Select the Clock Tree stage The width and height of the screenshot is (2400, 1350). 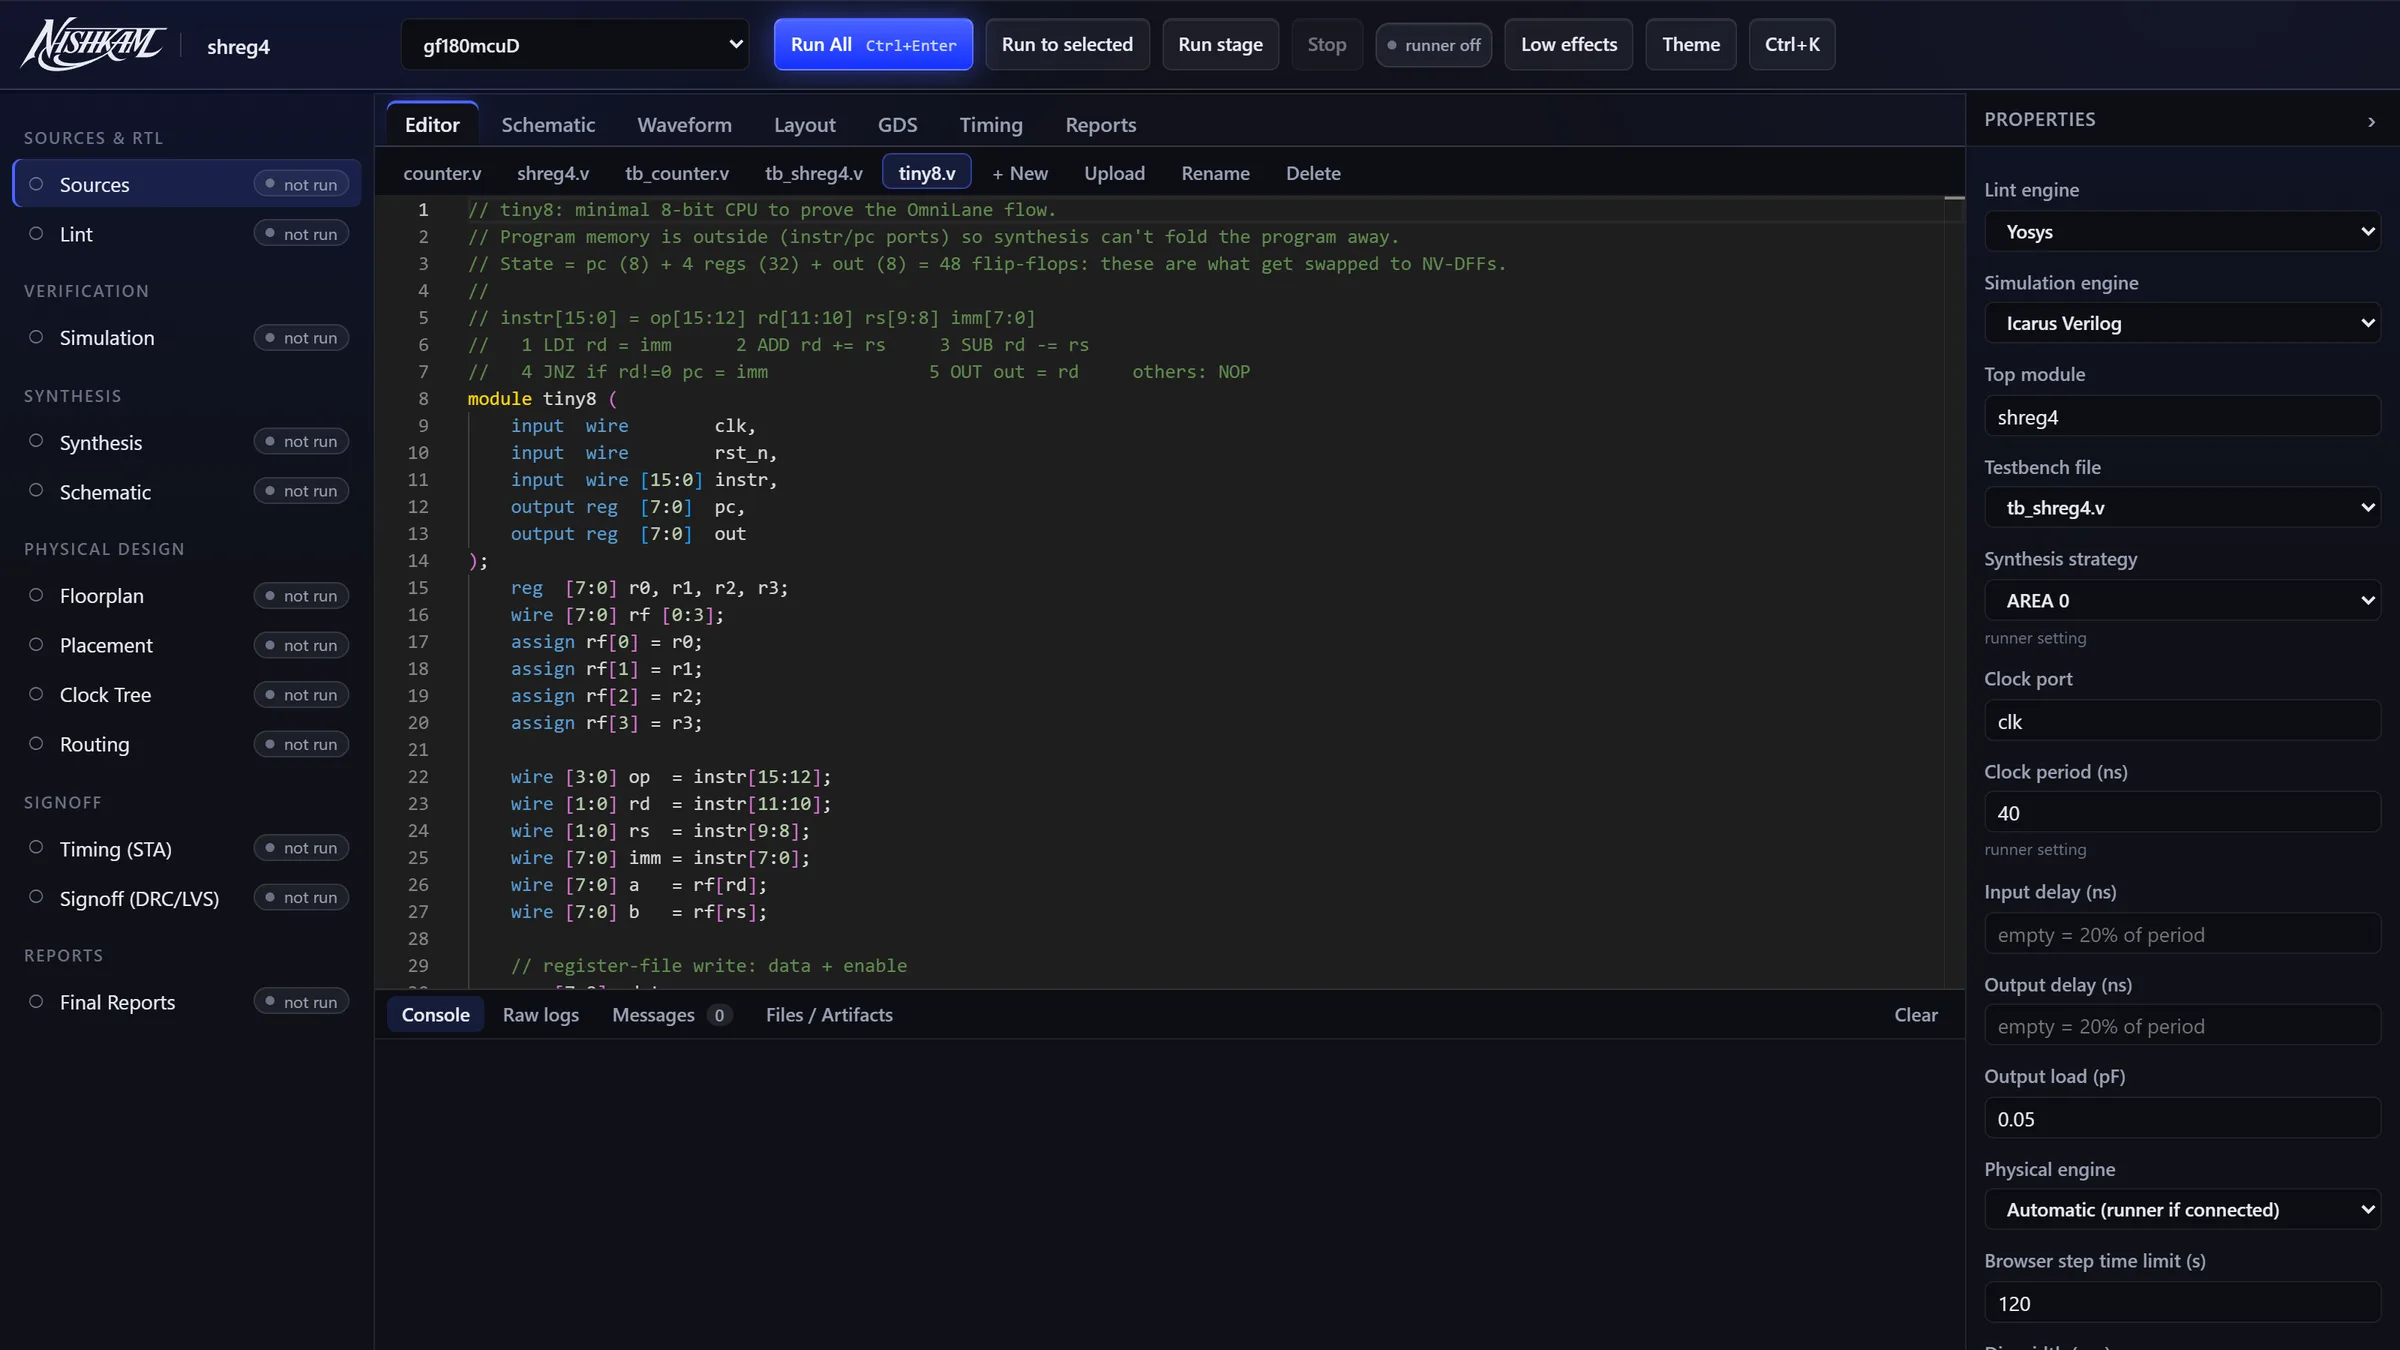pos(187,695)
